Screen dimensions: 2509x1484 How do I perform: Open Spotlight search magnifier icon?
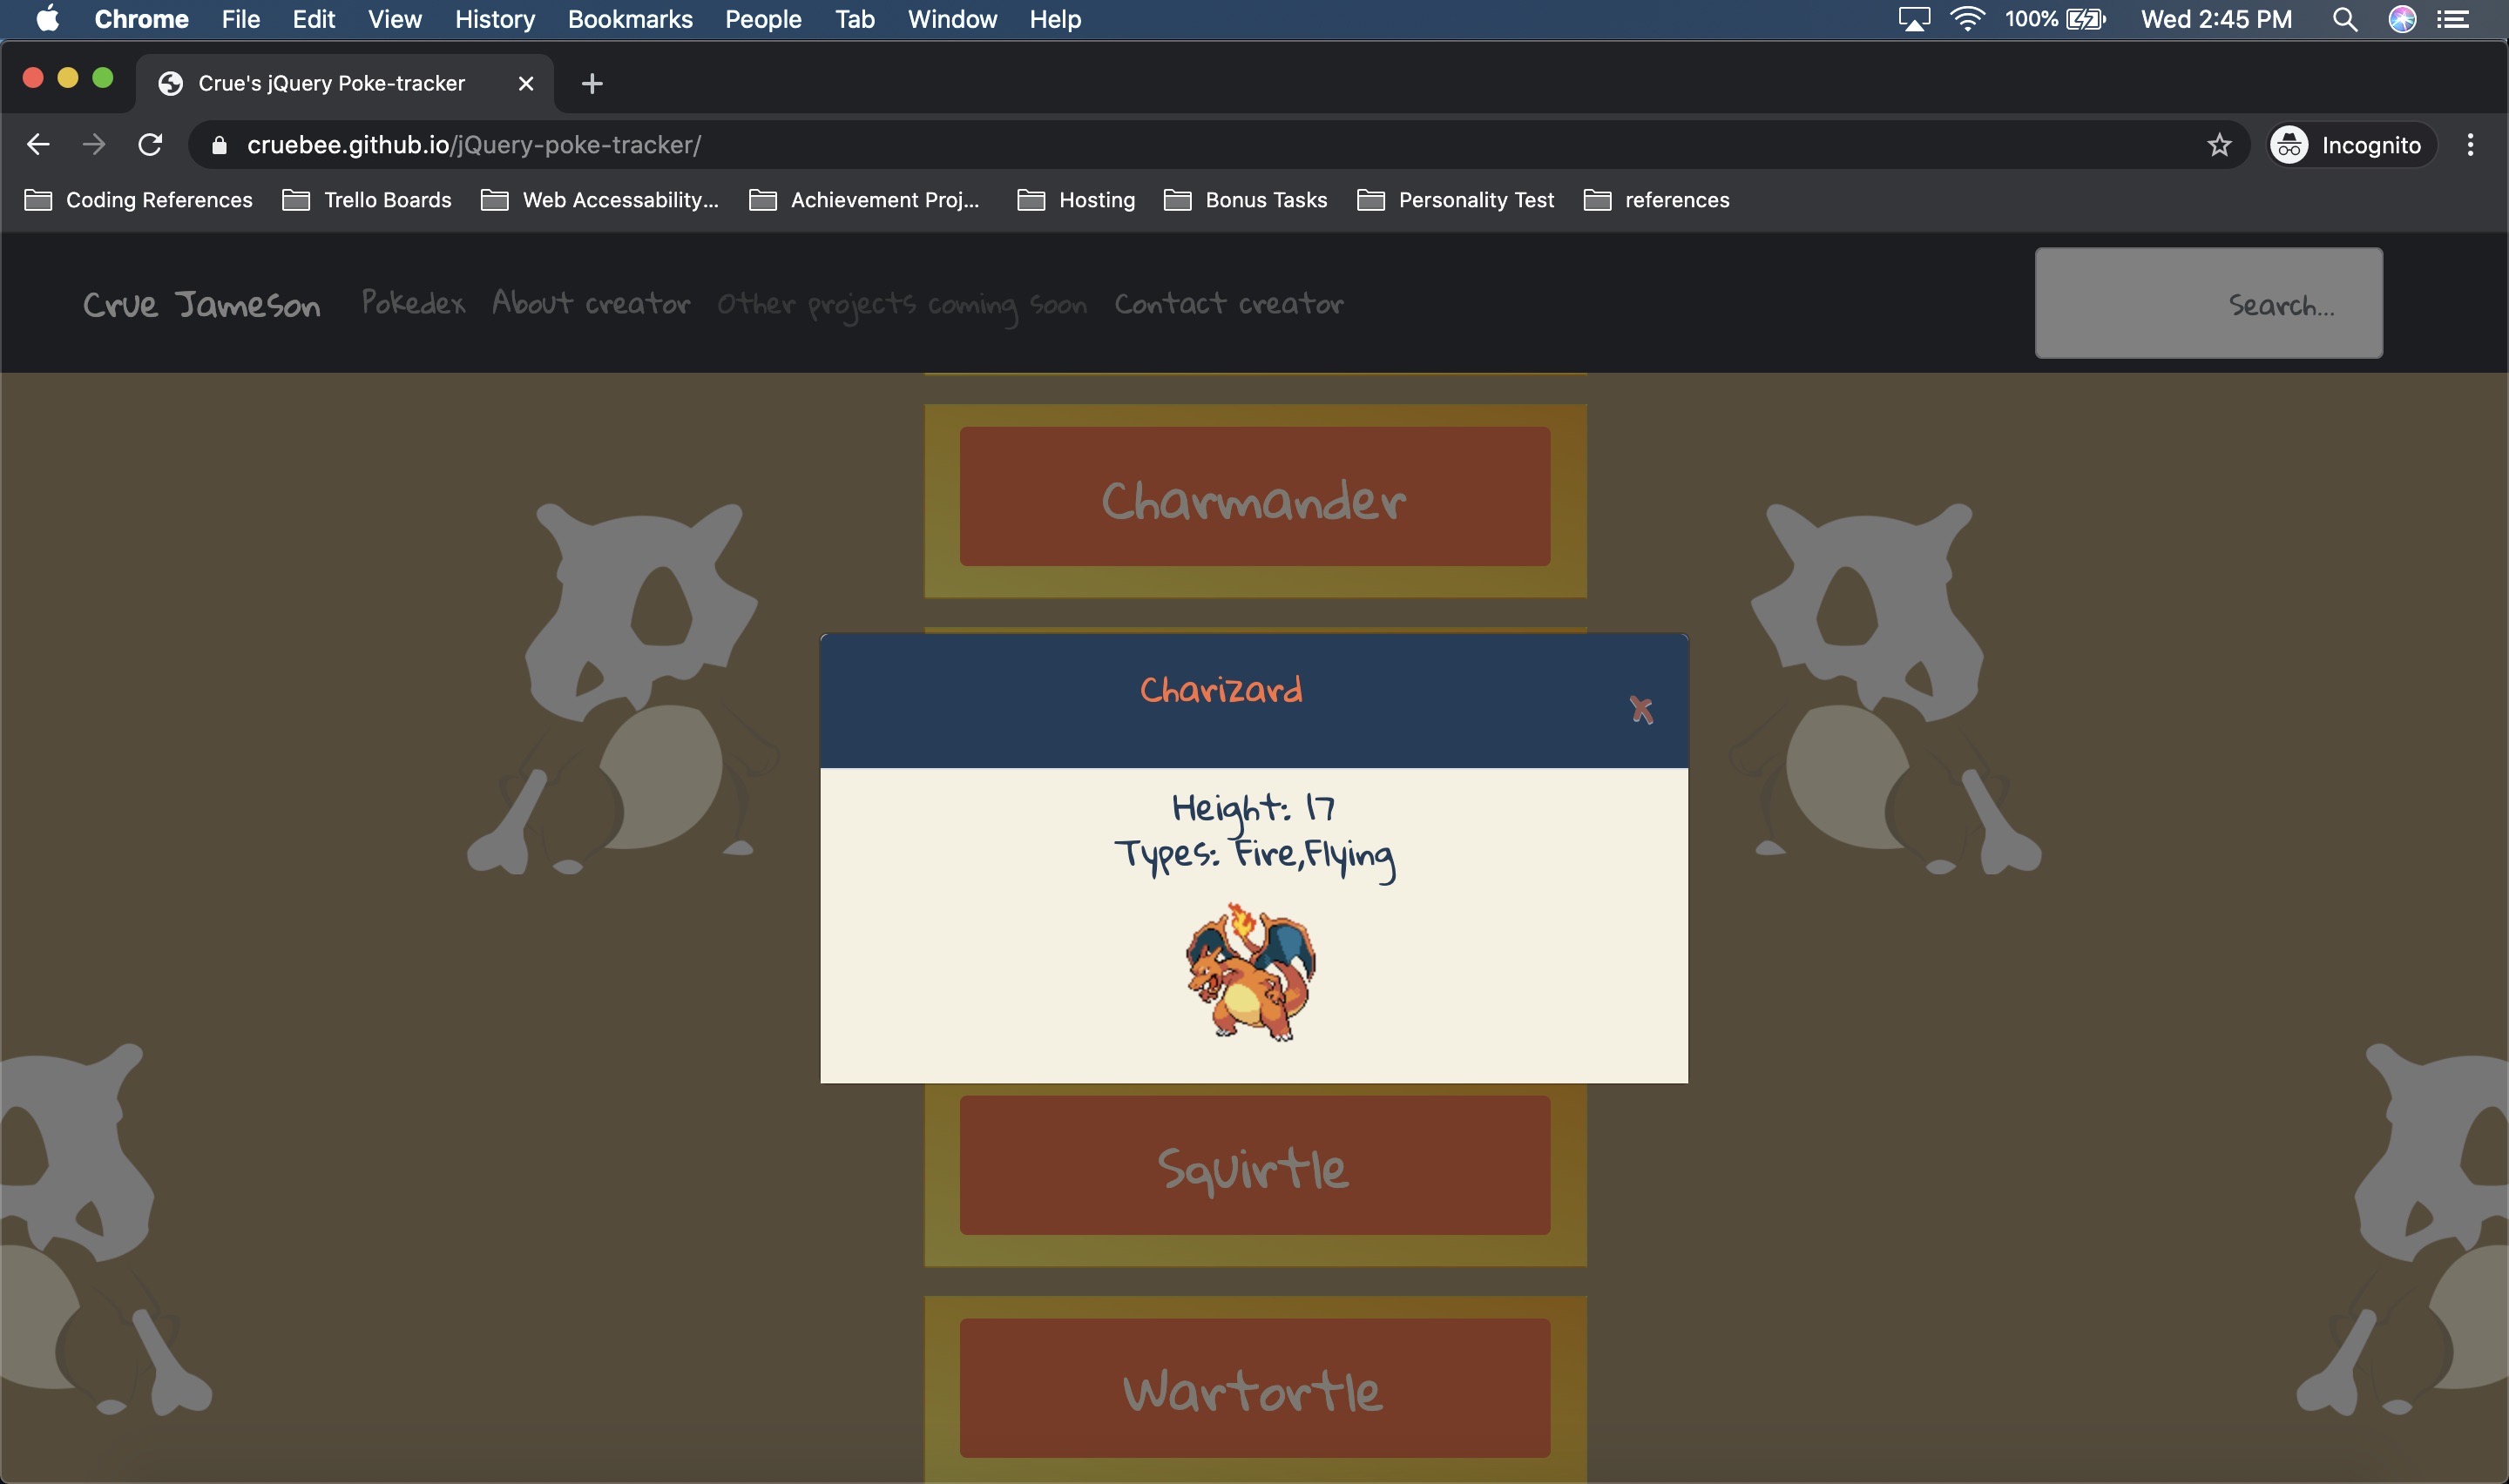click(2345, 19)
